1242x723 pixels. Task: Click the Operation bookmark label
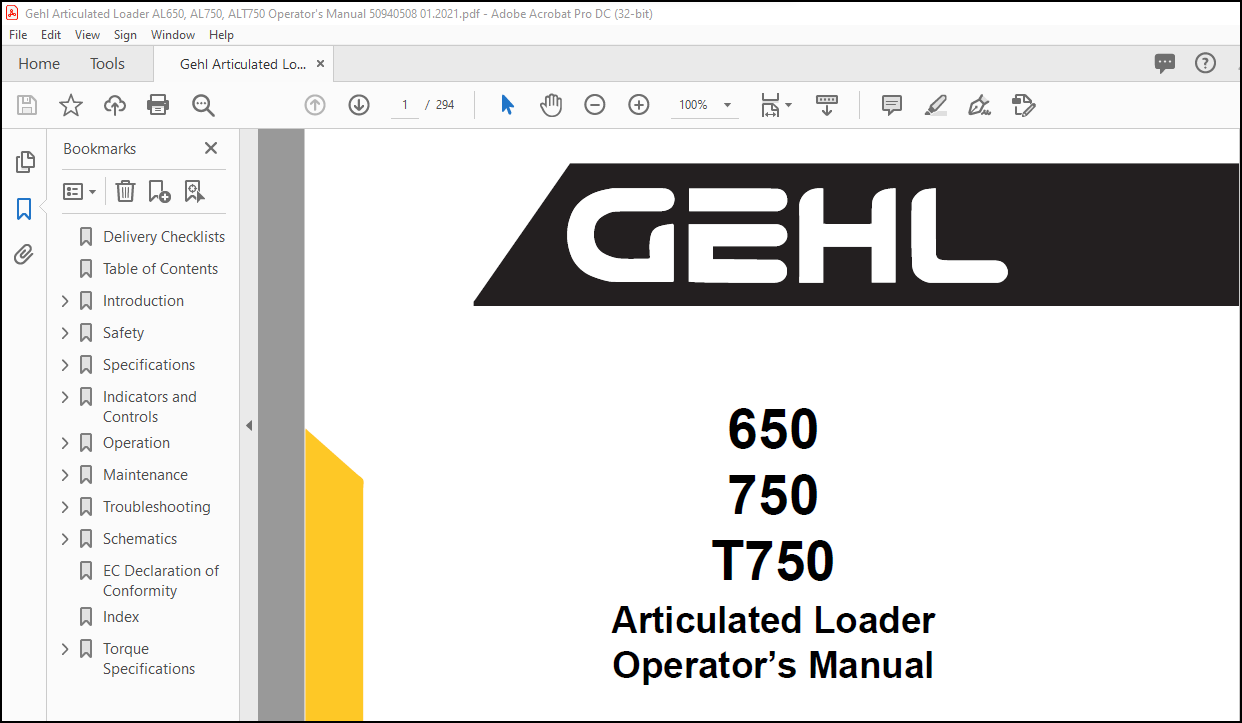[136, 443]
